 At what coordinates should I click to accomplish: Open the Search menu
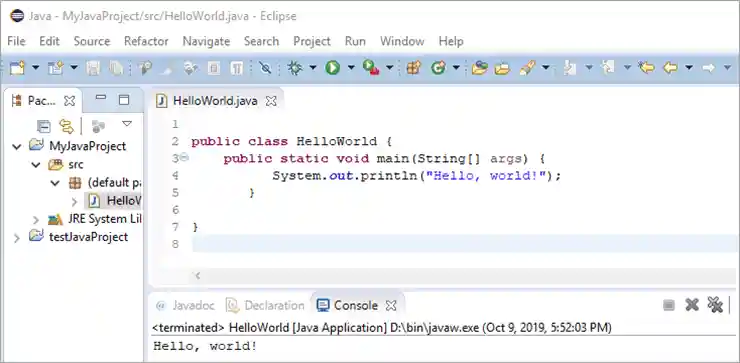pos(261,42)
